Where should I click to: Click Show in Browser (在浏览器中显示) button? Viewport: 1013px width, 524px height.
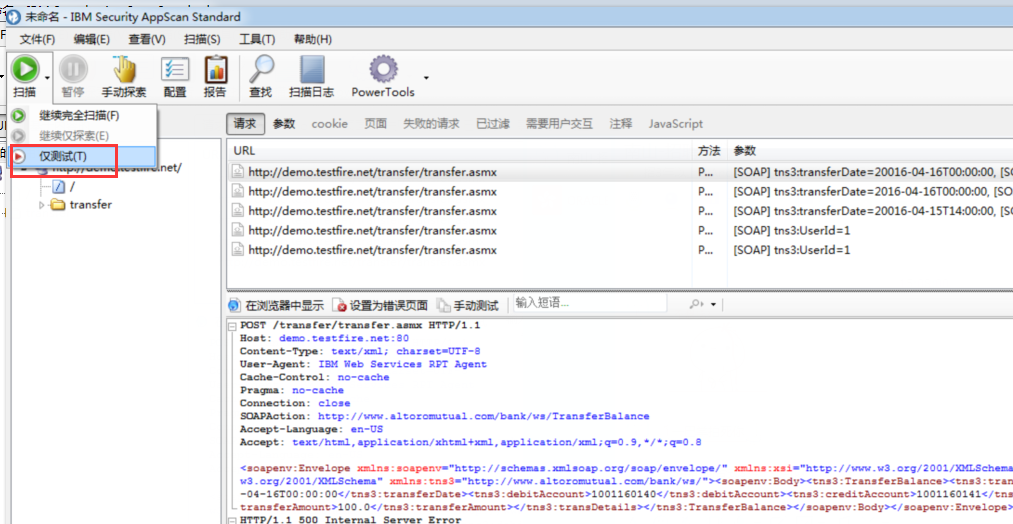(277, 304)
